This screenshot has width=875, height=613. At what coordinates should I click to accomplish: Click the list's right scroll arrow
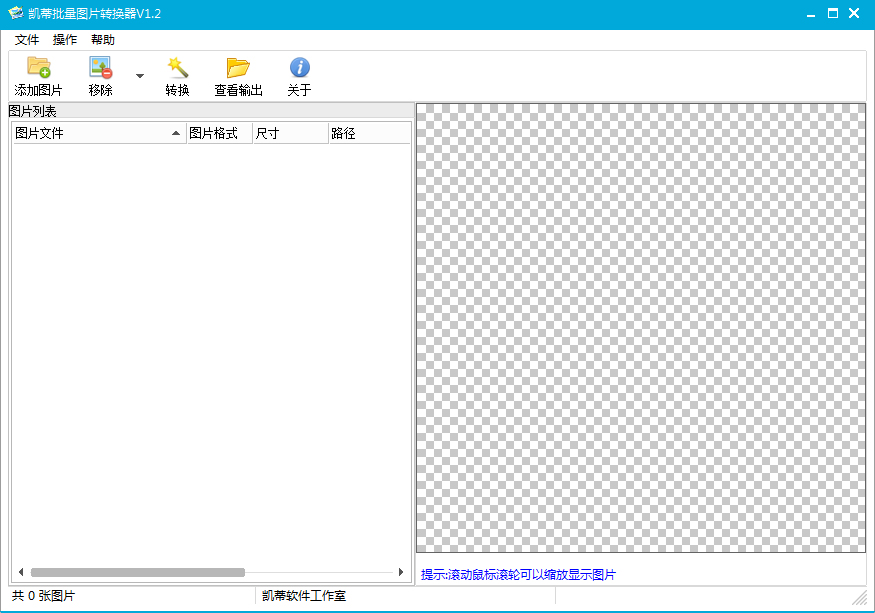tap(401, 572)
